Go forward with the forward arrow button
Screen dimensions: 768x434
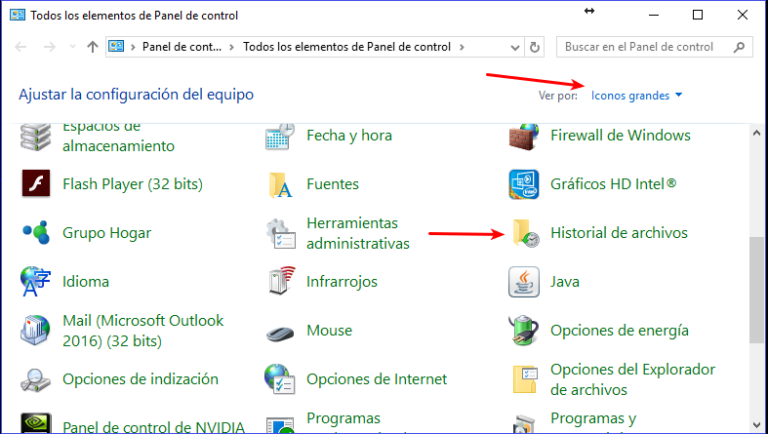pyautogui.click(x=49, y=47)
